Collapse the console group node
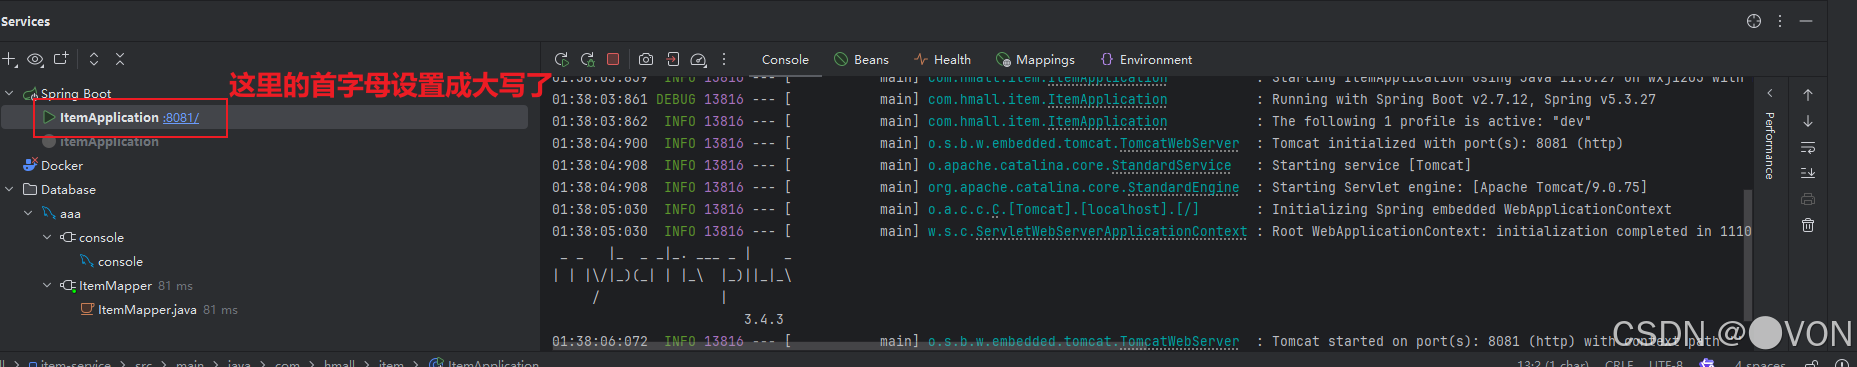 tap(47, 237)
